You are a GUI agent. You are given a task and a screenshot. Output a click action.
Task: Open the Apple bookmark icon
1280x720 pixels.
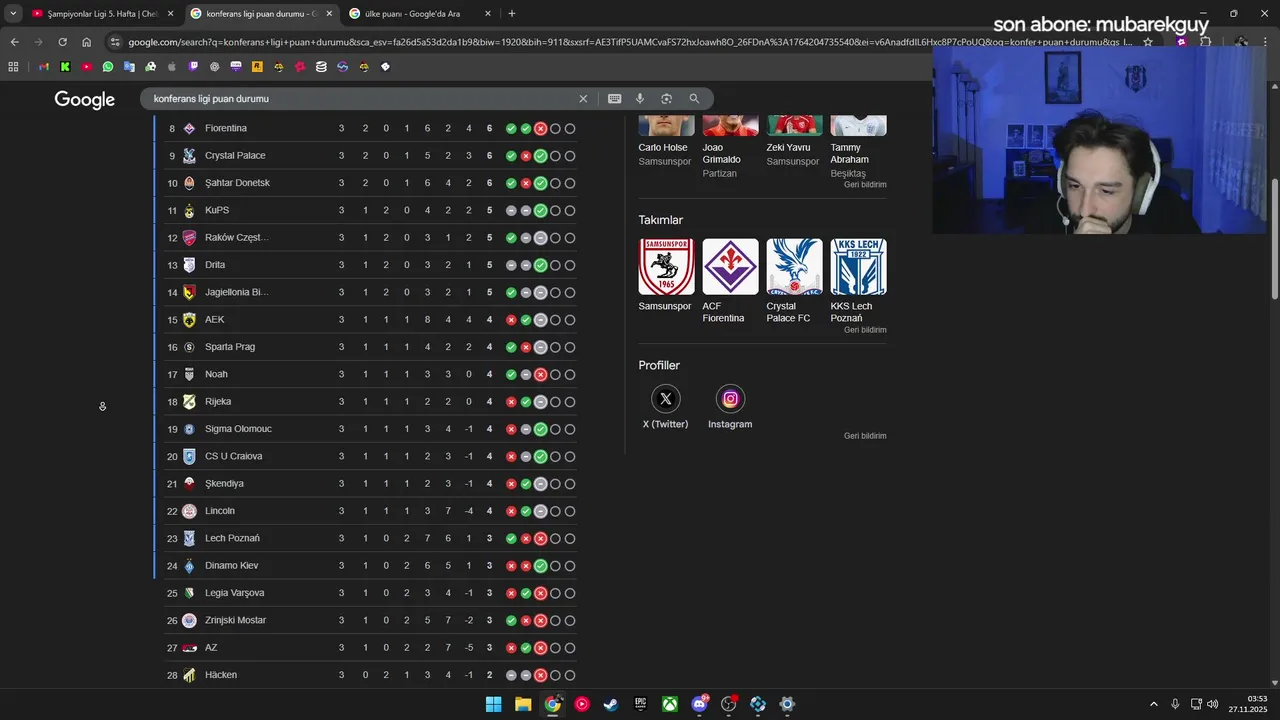tap(172, 67)
